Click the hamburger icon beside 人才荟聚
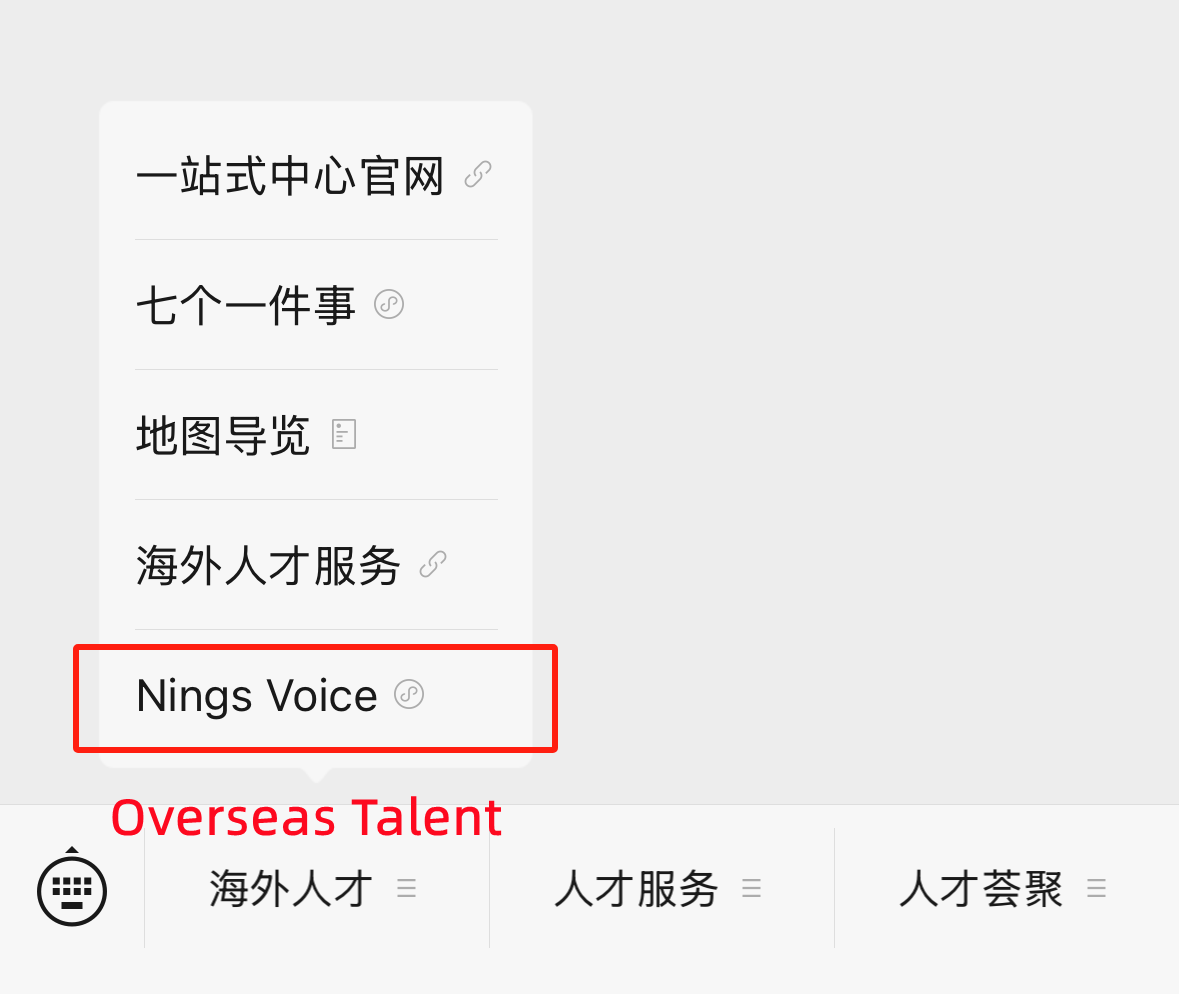This screenshot has width=1179, height=994. tap(1096, 886)
